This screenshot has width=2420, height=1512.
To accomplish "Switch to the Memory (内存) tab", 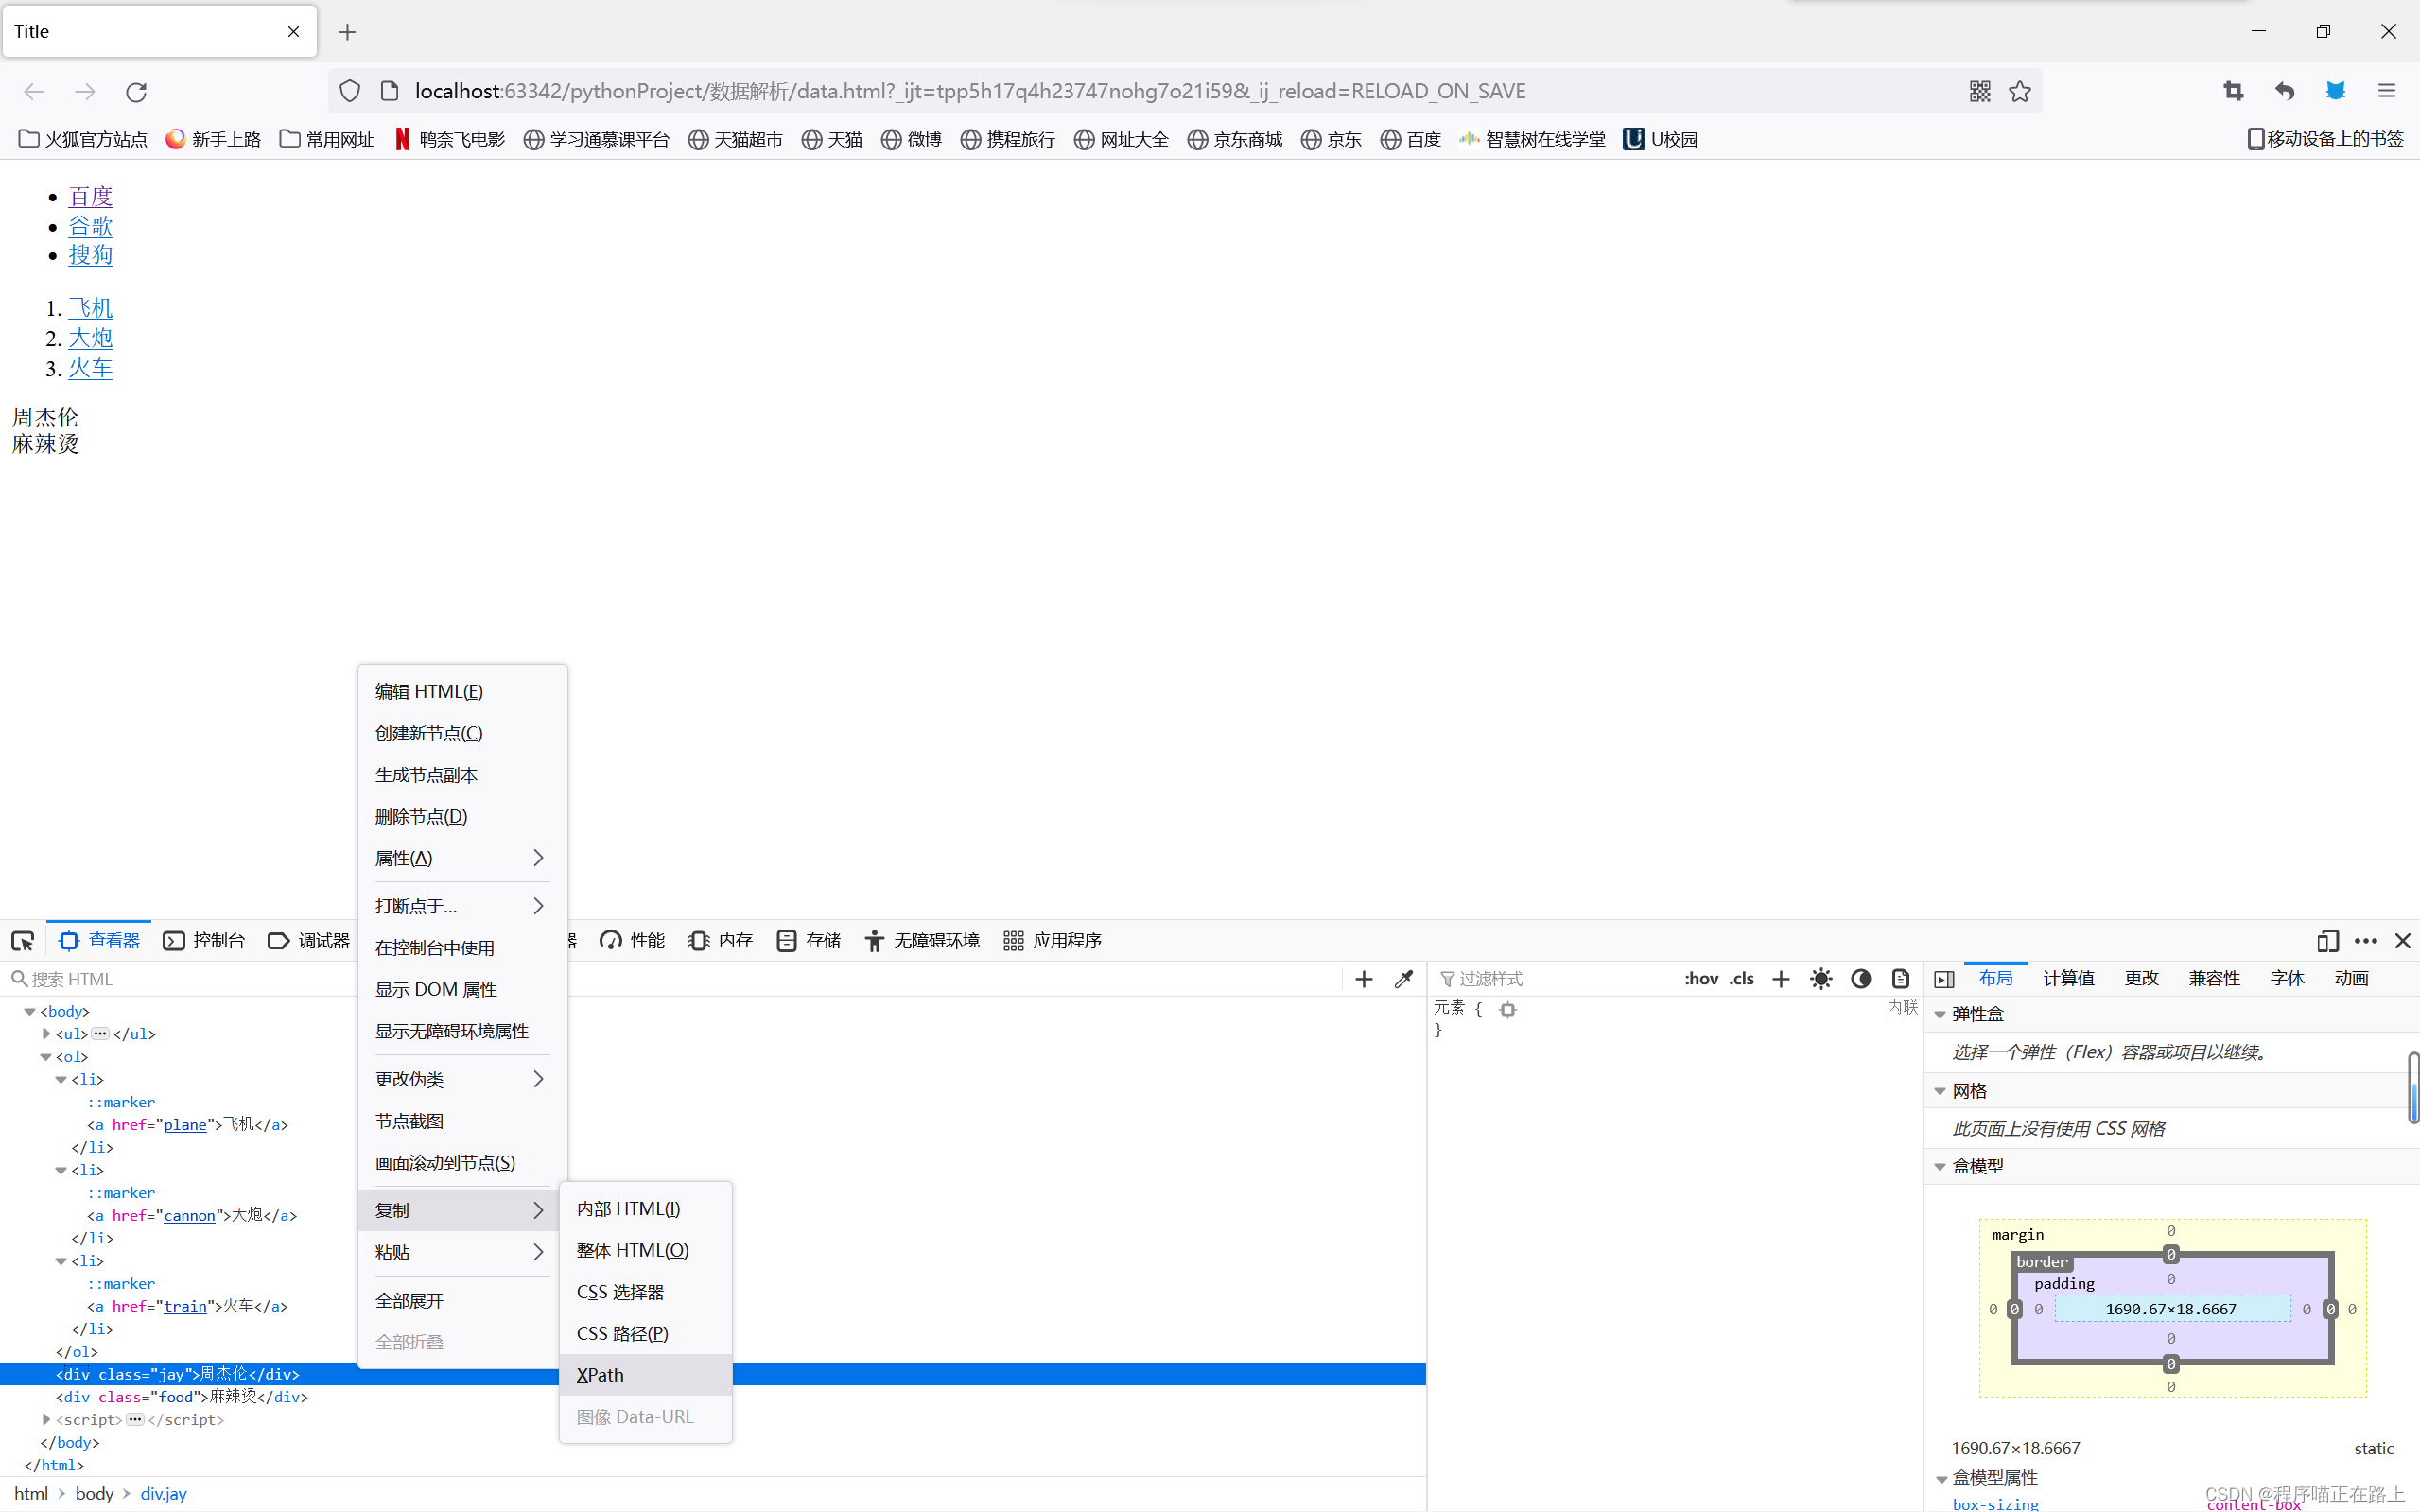I will coord(720,940).
